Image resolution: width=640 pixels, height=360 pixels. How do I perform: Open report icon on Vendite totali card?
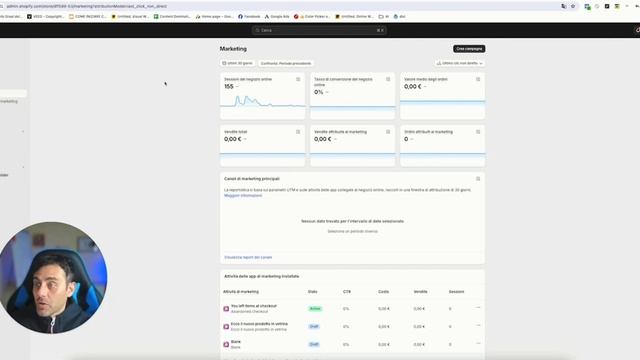[298, 132]
